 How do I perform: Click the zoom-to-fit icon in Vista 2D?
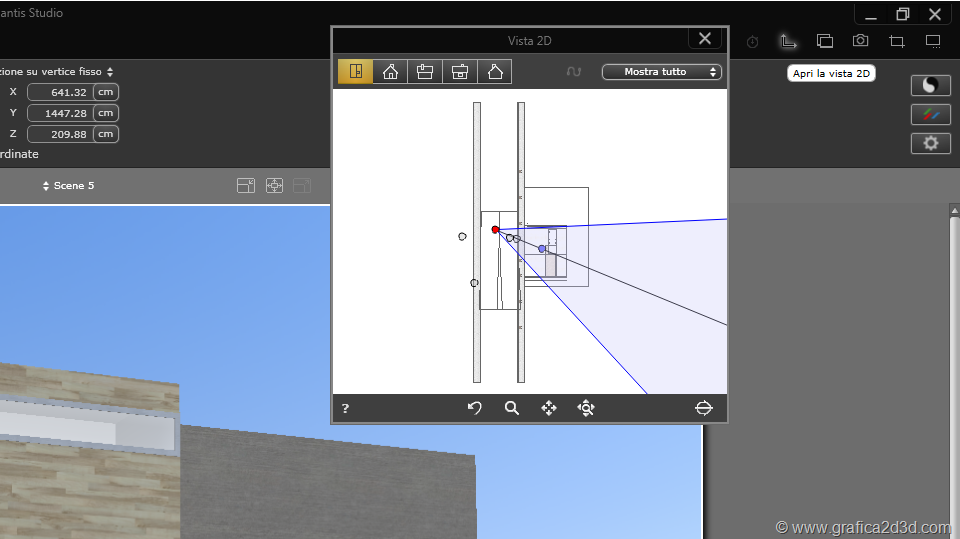586,408
